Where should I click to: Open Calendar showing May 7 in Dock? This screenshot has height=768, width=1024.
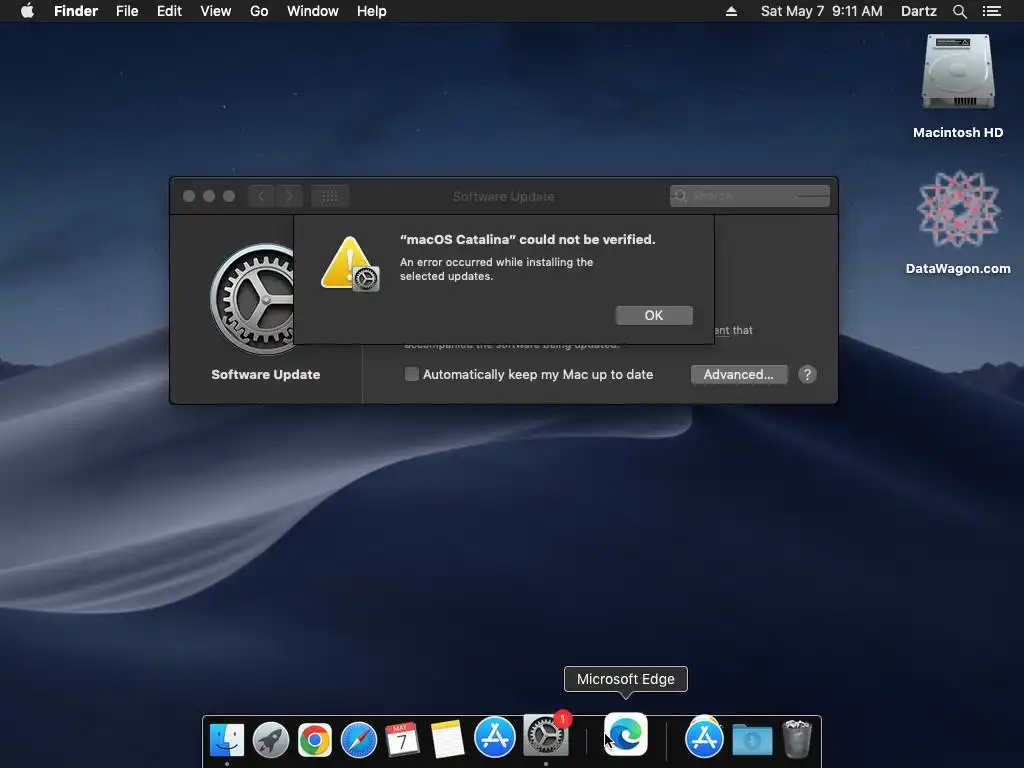coord(402,740)
